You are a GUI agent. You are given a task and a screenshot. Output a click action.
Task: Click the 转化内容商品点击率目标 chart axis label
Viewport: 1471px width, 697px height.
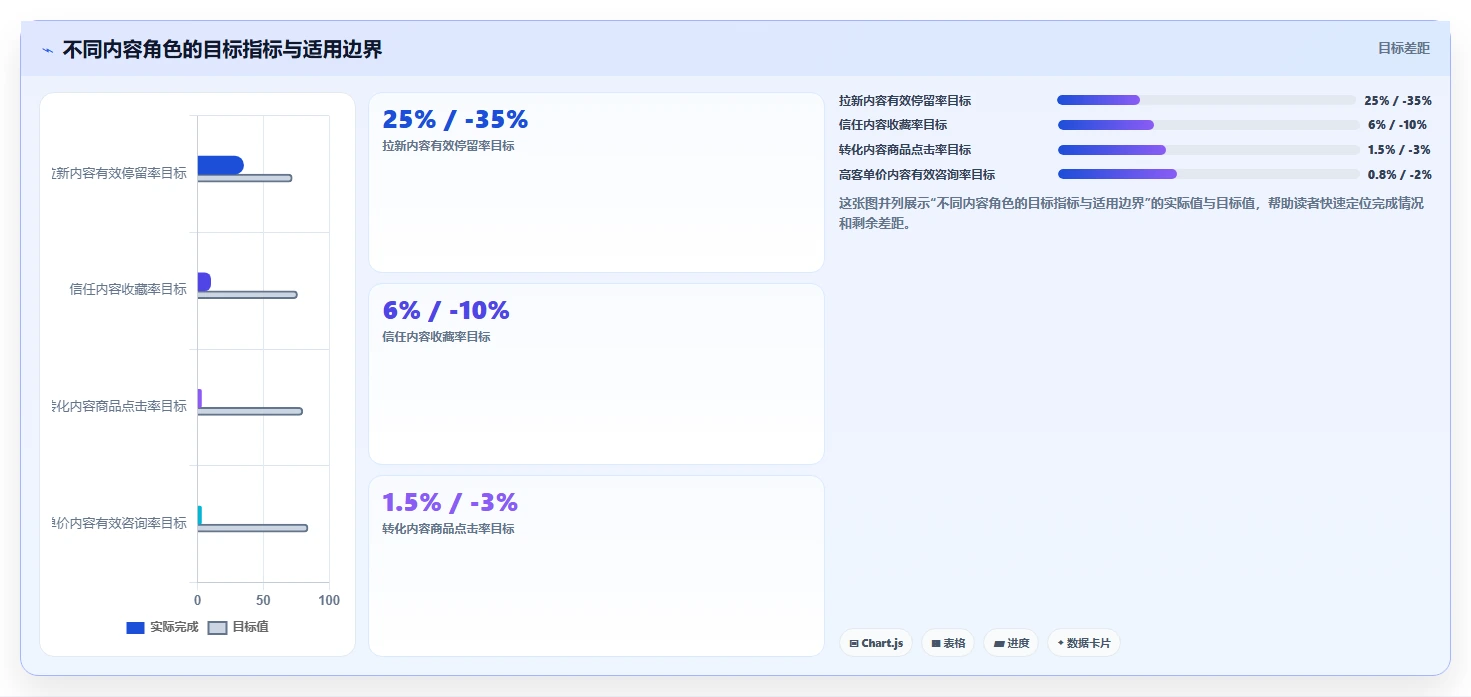coord(119,406)
